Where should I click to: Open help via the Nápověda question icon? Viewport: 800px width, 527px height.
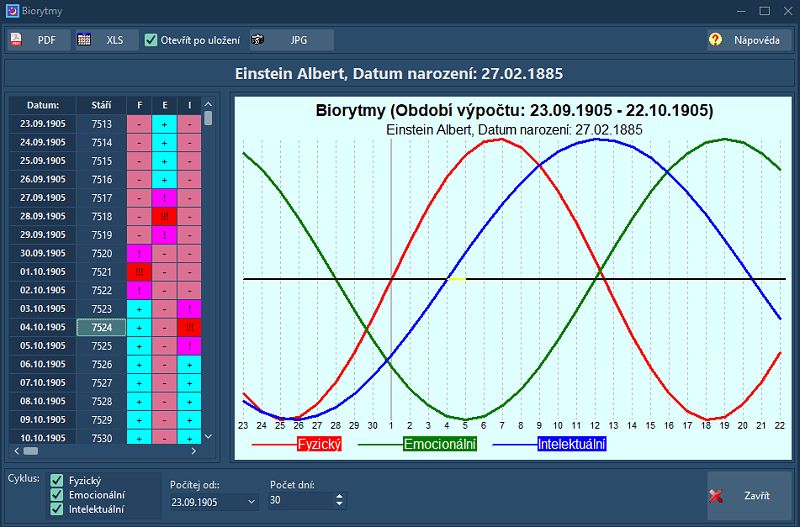715,40
